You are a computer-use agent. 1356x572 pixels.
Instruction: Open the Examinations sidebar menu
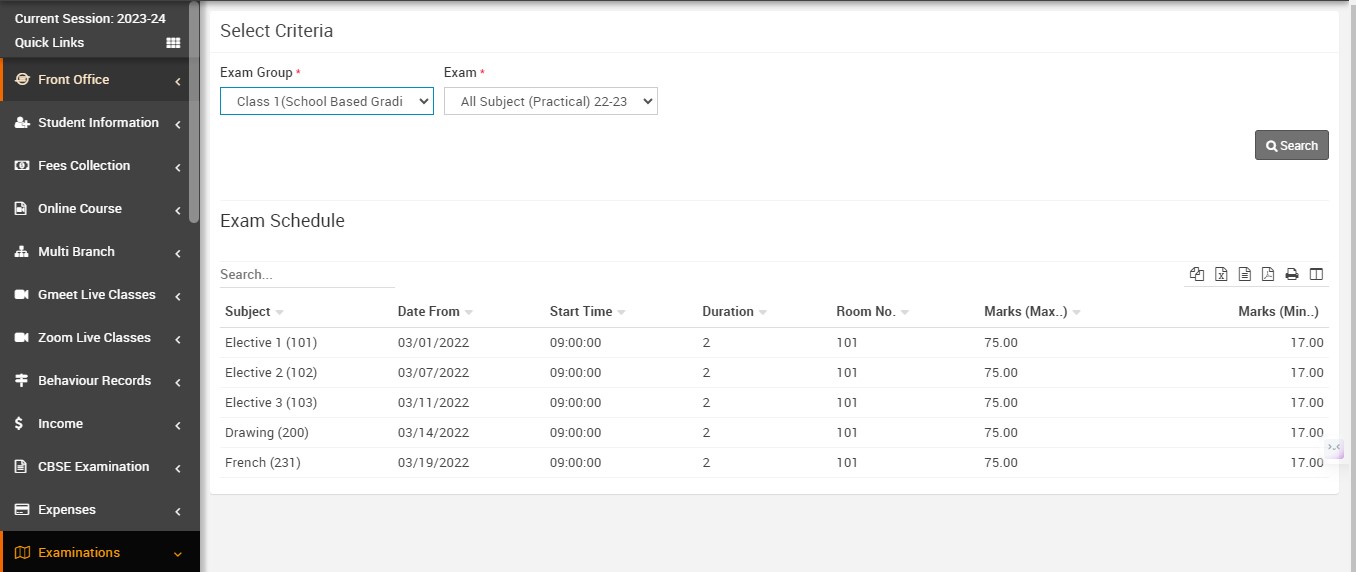[79, 553]
